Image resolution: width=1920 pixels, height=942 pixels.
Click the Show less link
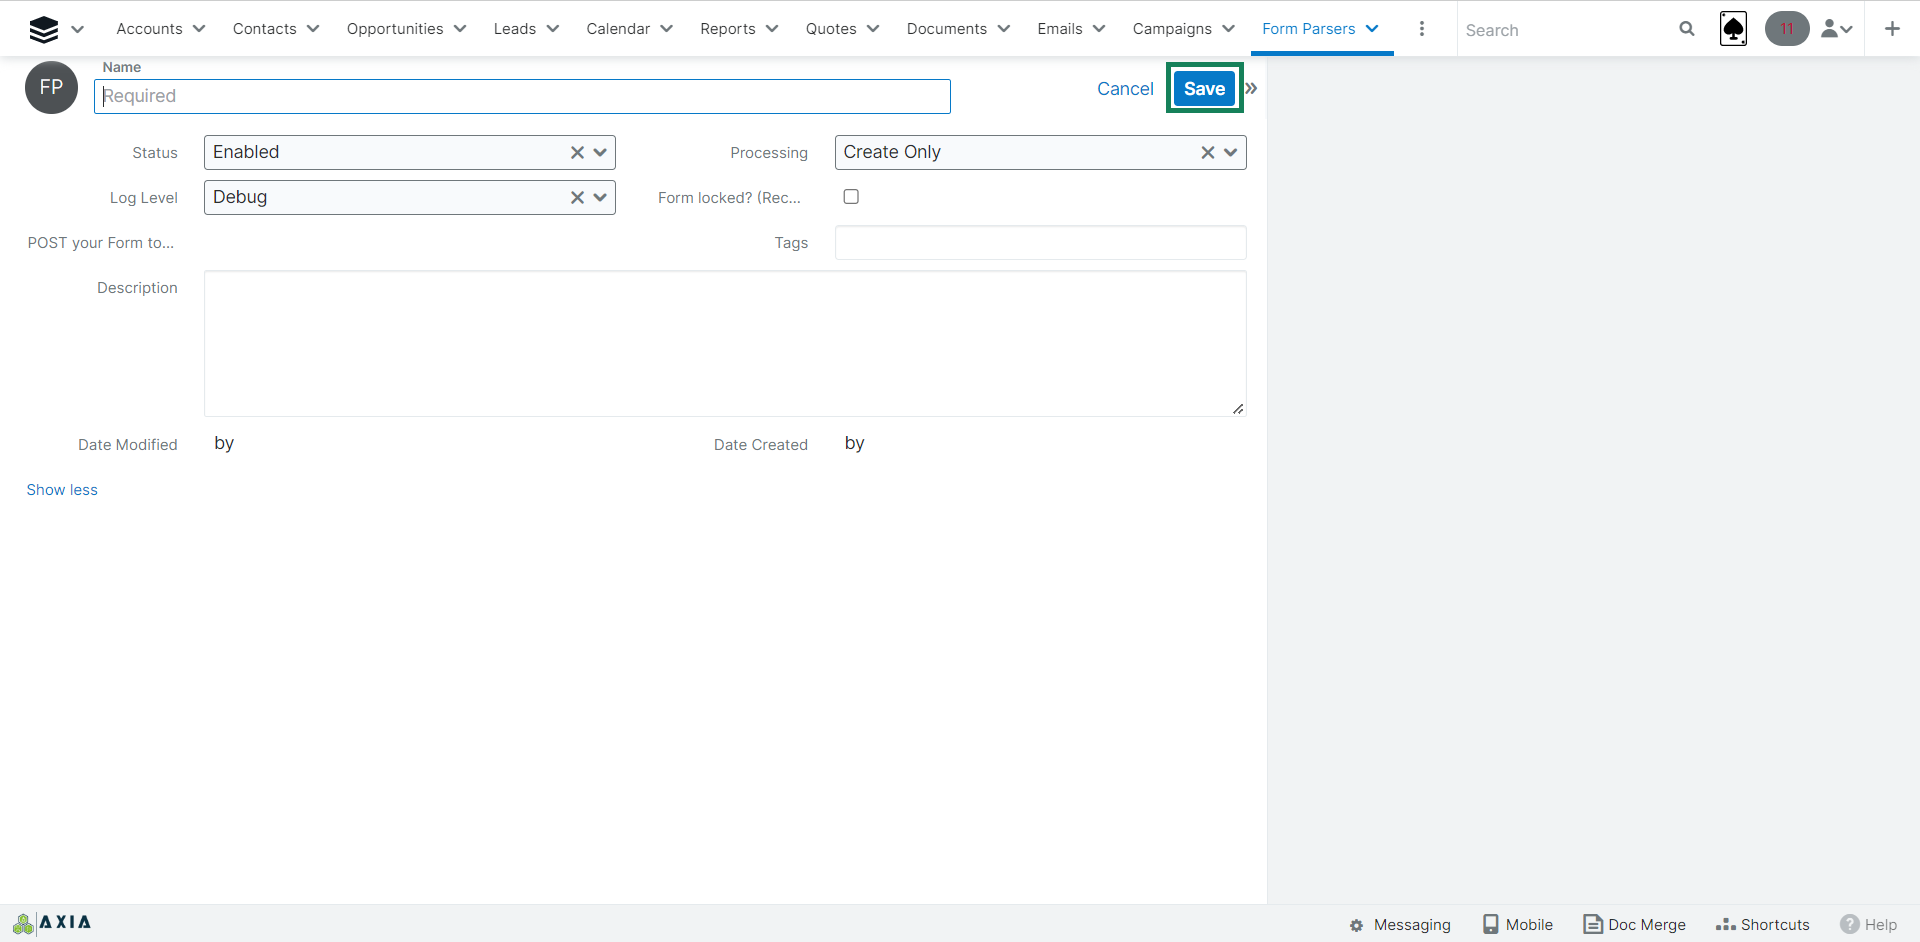pyautogui.click(x=62, y=490)
